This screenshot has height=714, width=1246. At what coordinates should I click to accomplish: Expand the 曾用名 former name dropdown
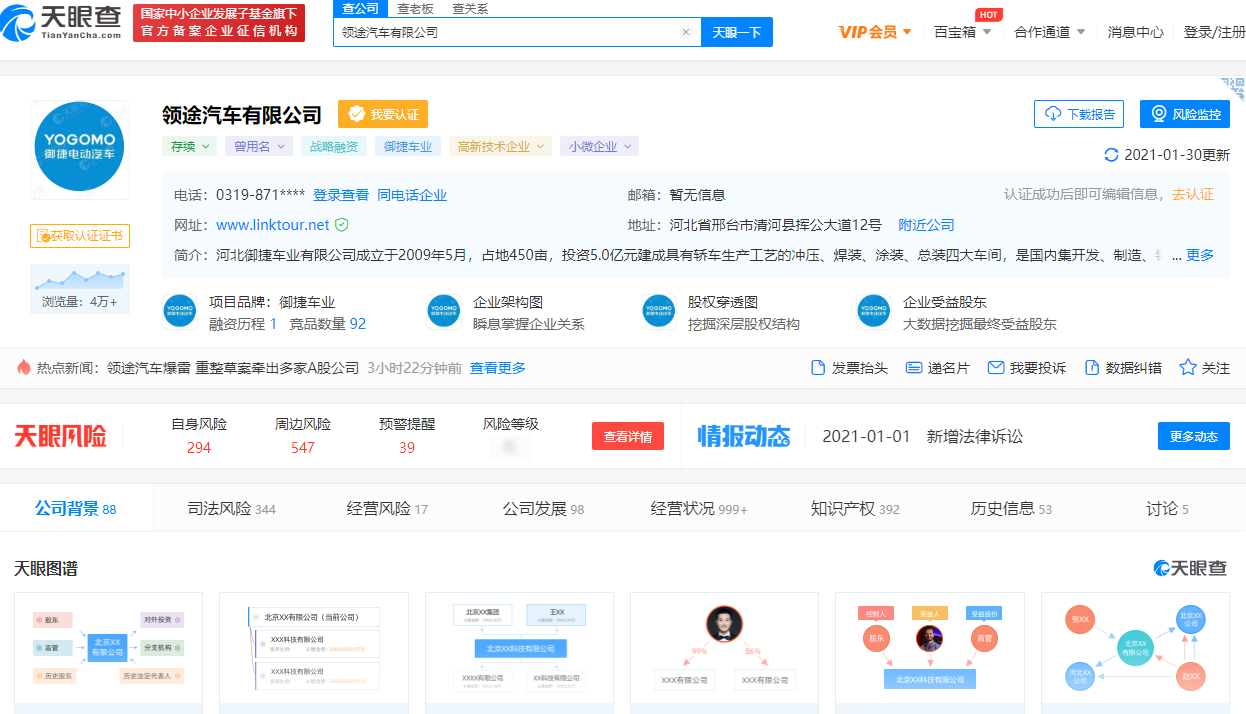tap(258, 146)
